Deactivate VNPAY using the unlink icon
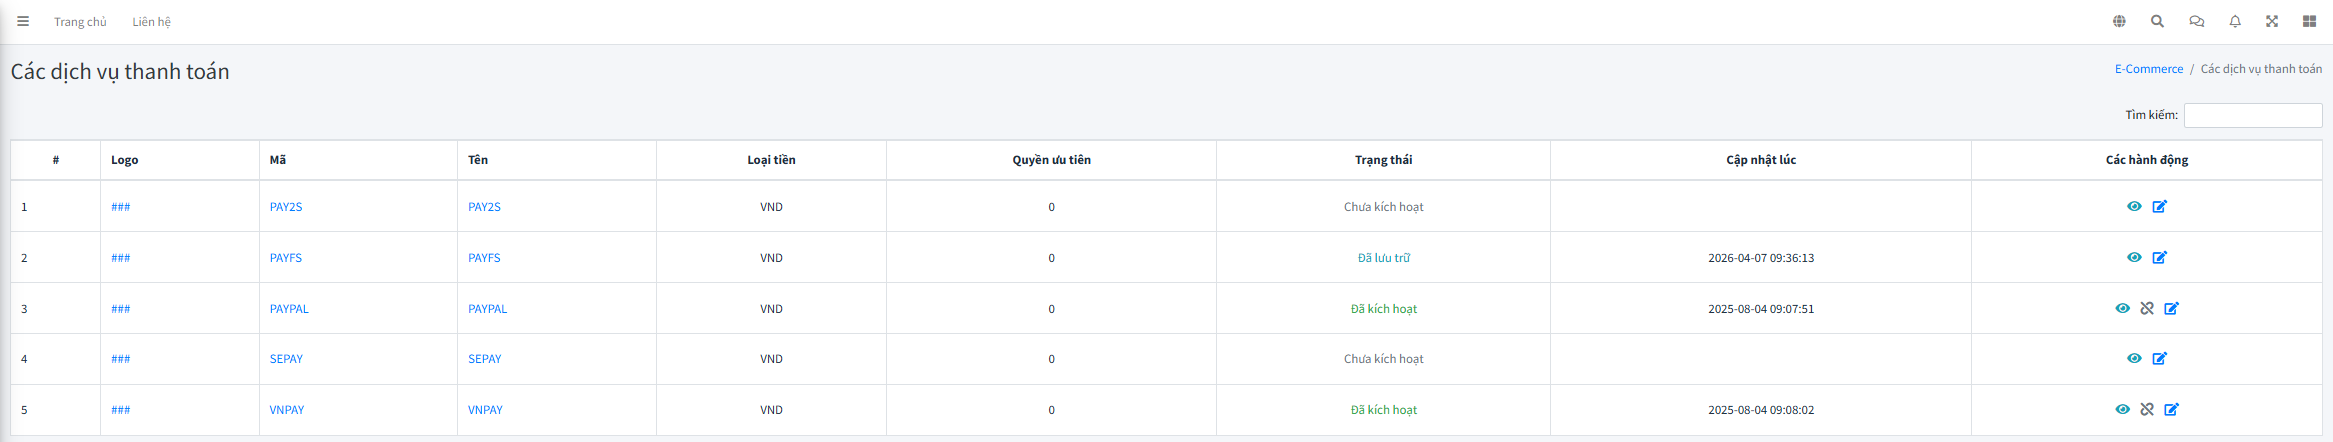Viewport: 2333px width, 442px height. click(2147, 410)
